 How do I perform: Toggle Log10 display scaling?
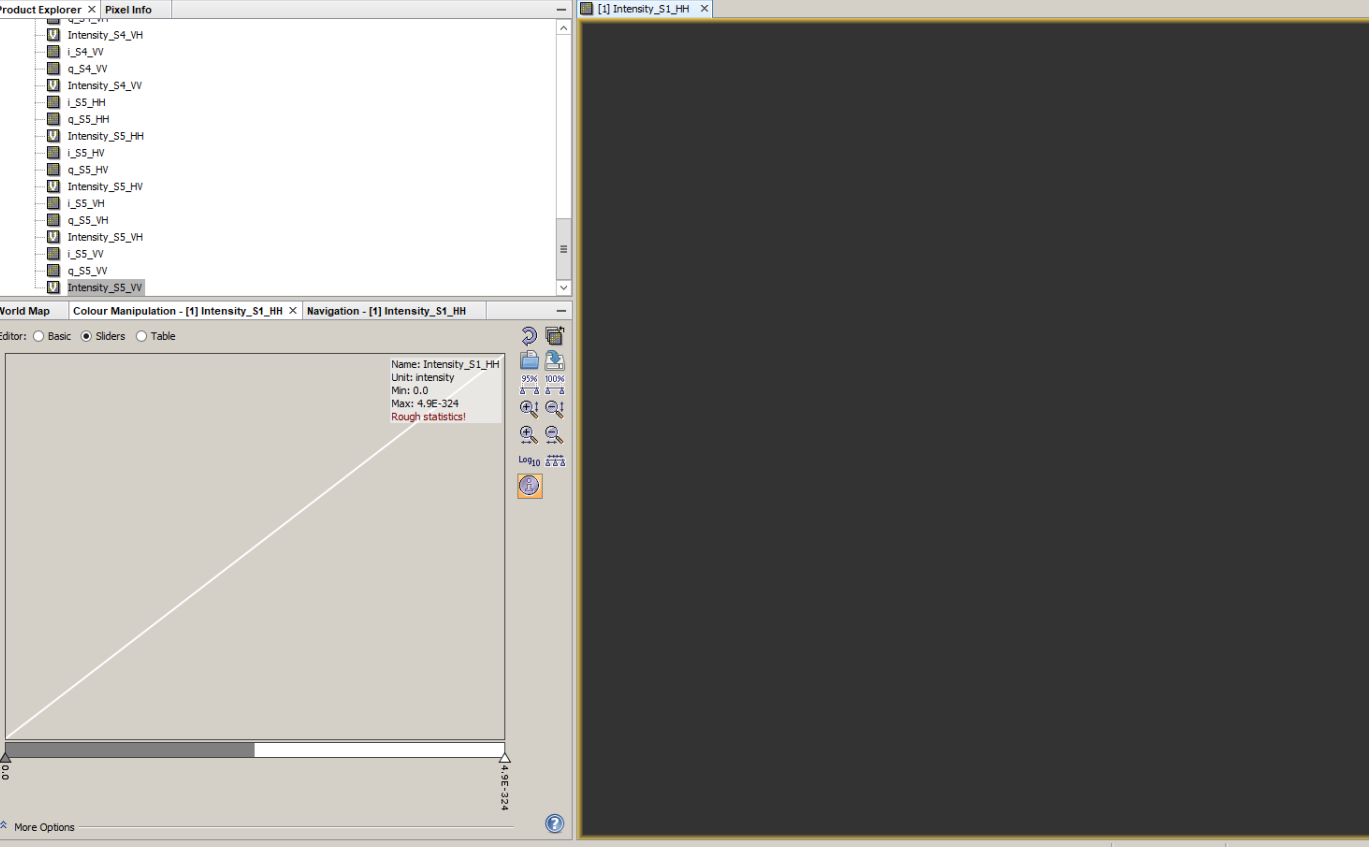click(x=529, y=460)
